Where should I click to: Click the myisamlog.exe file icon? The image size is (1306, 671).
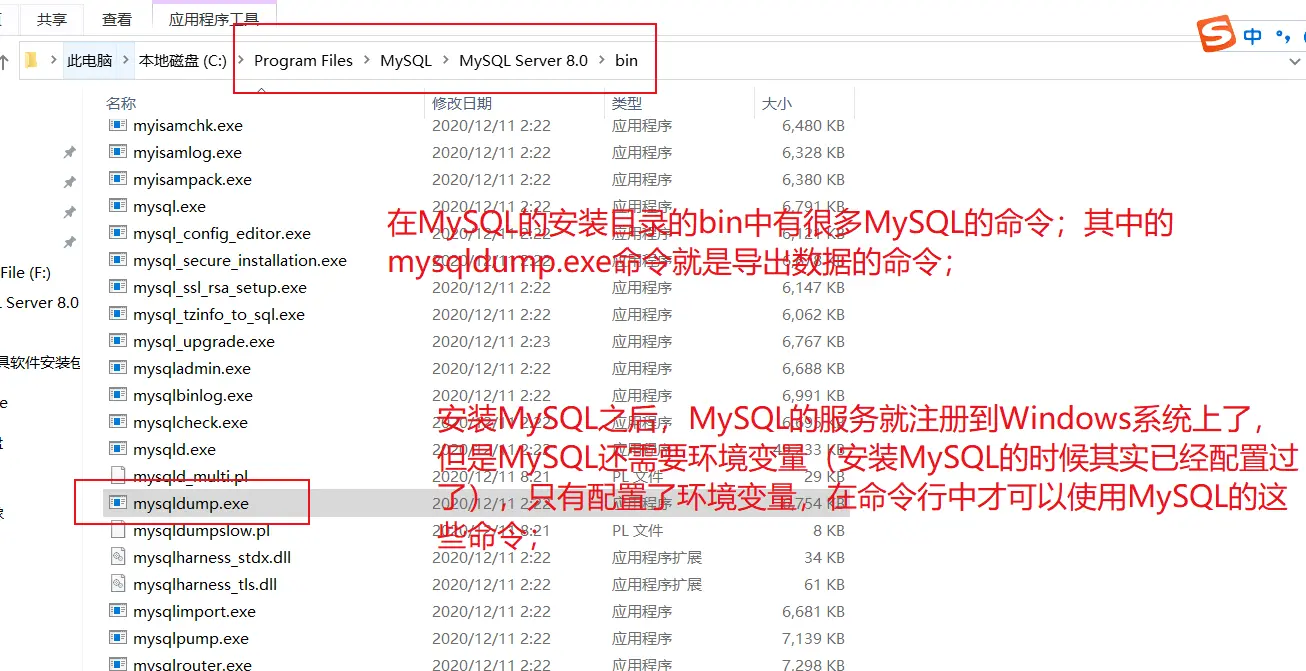pos(117,153)
